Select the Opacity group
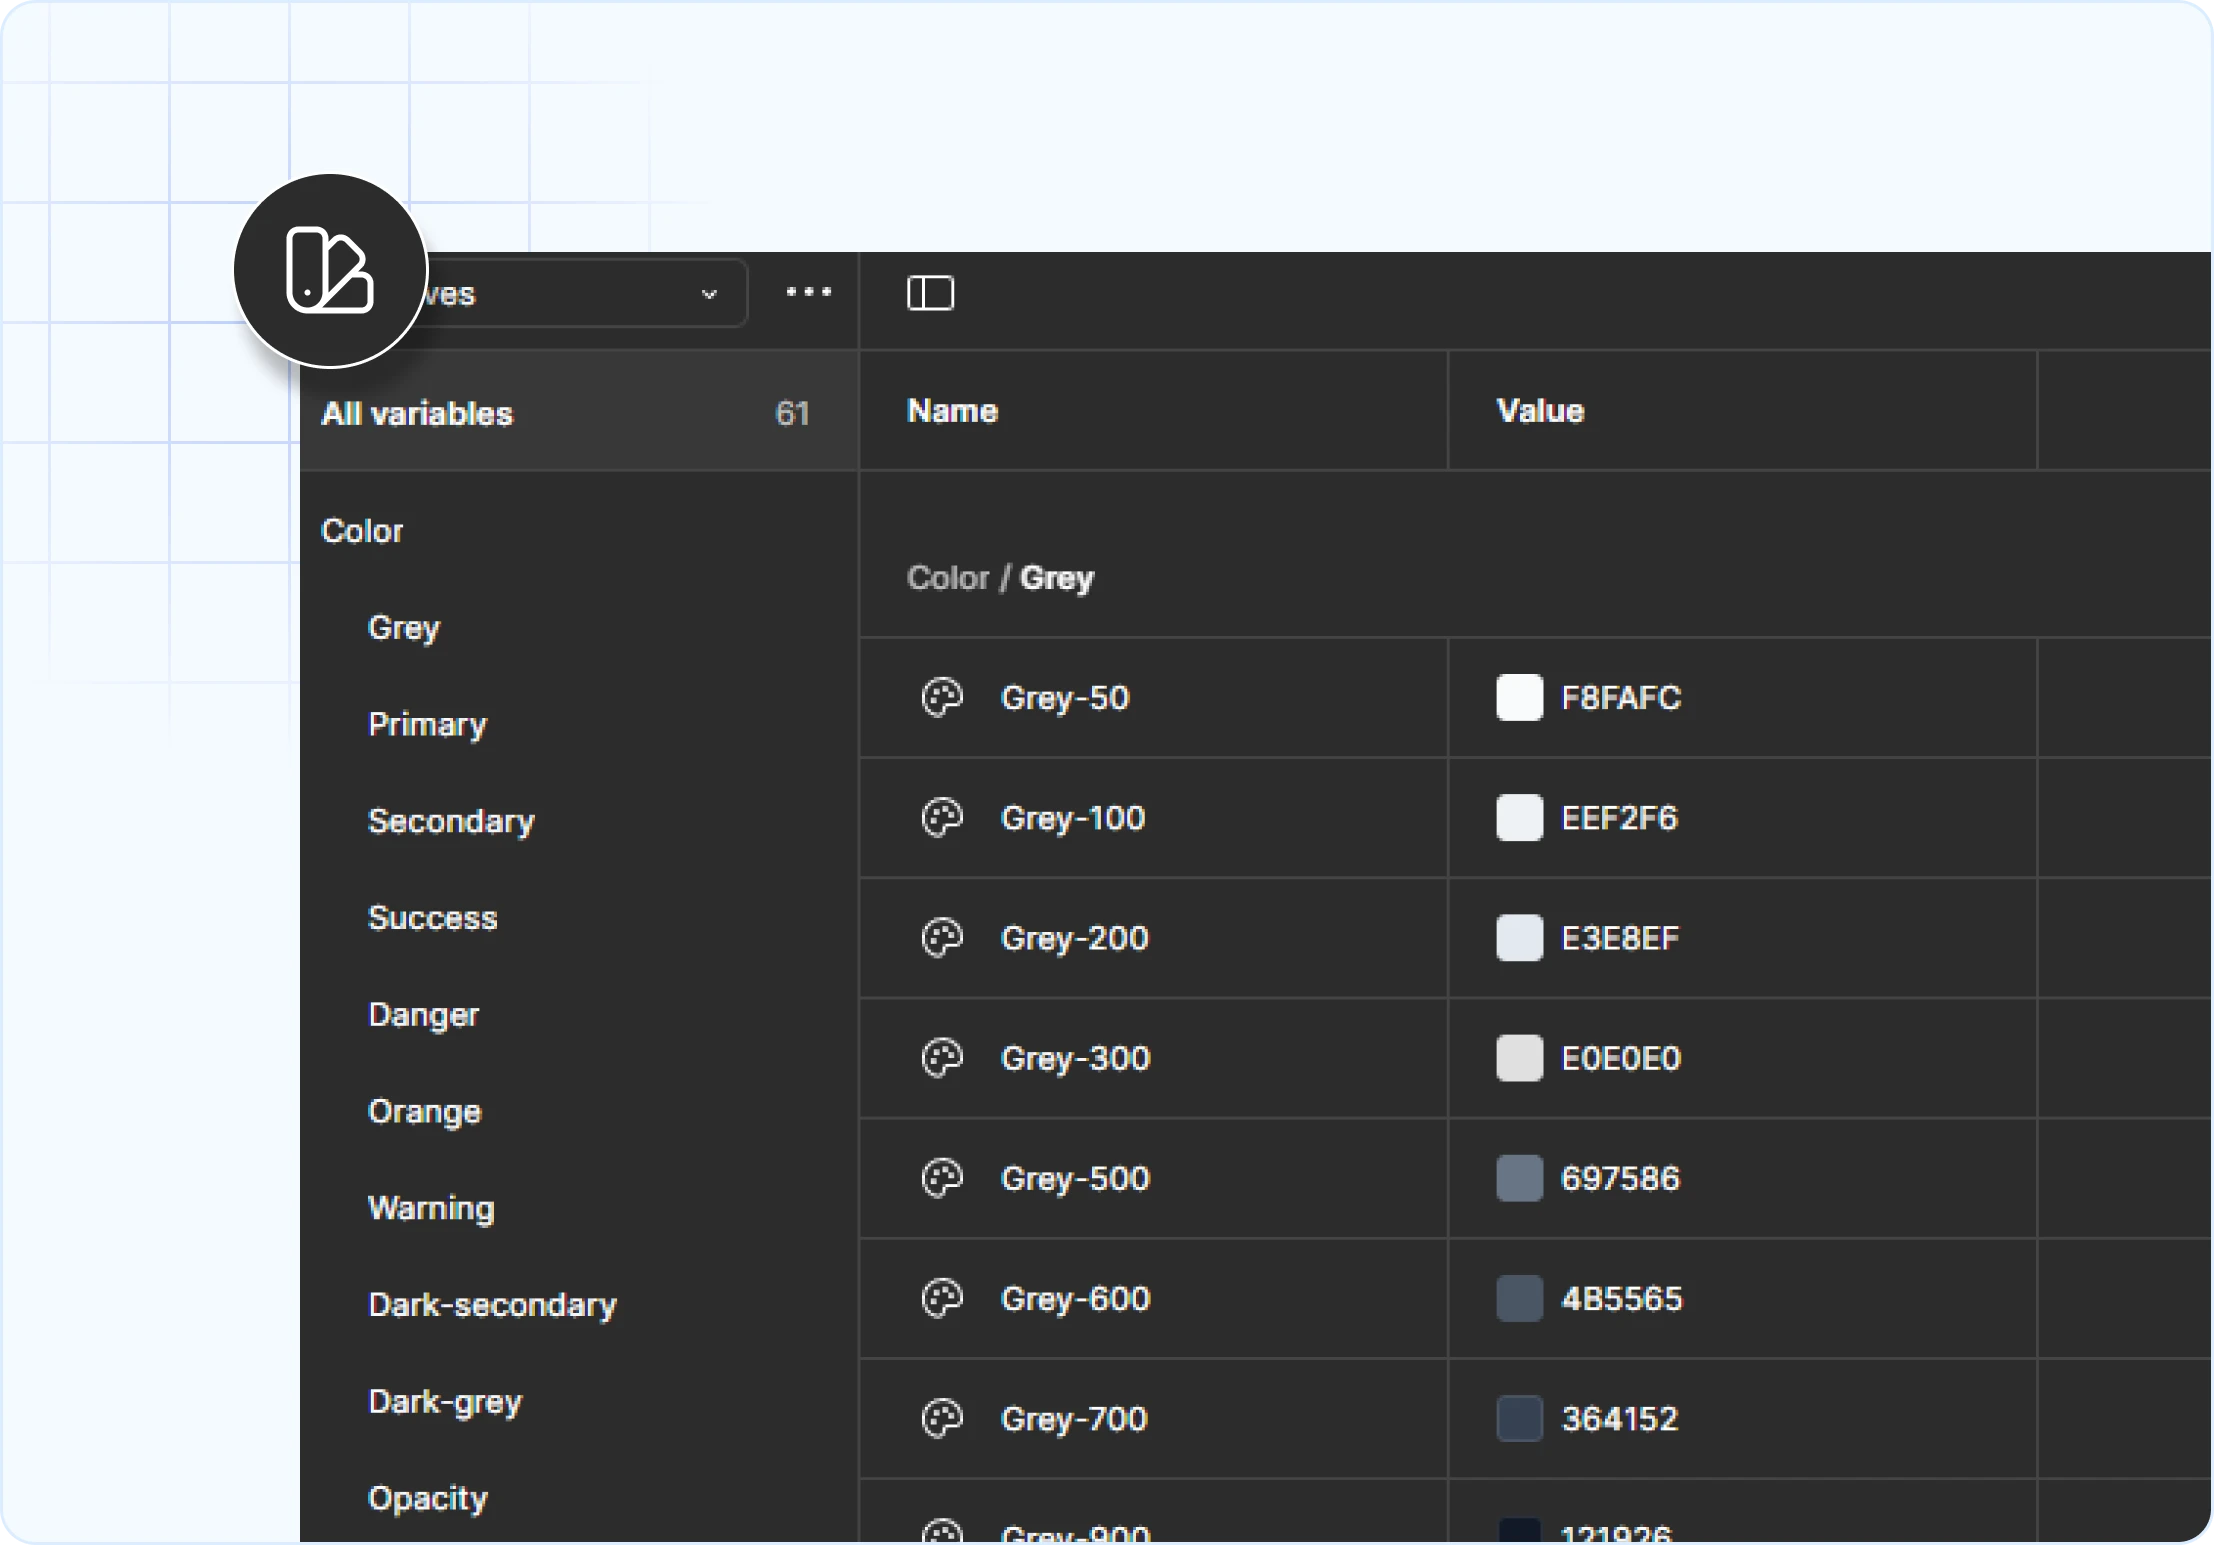This screenshot has height=1545, width=2214. click(428, 1498)
